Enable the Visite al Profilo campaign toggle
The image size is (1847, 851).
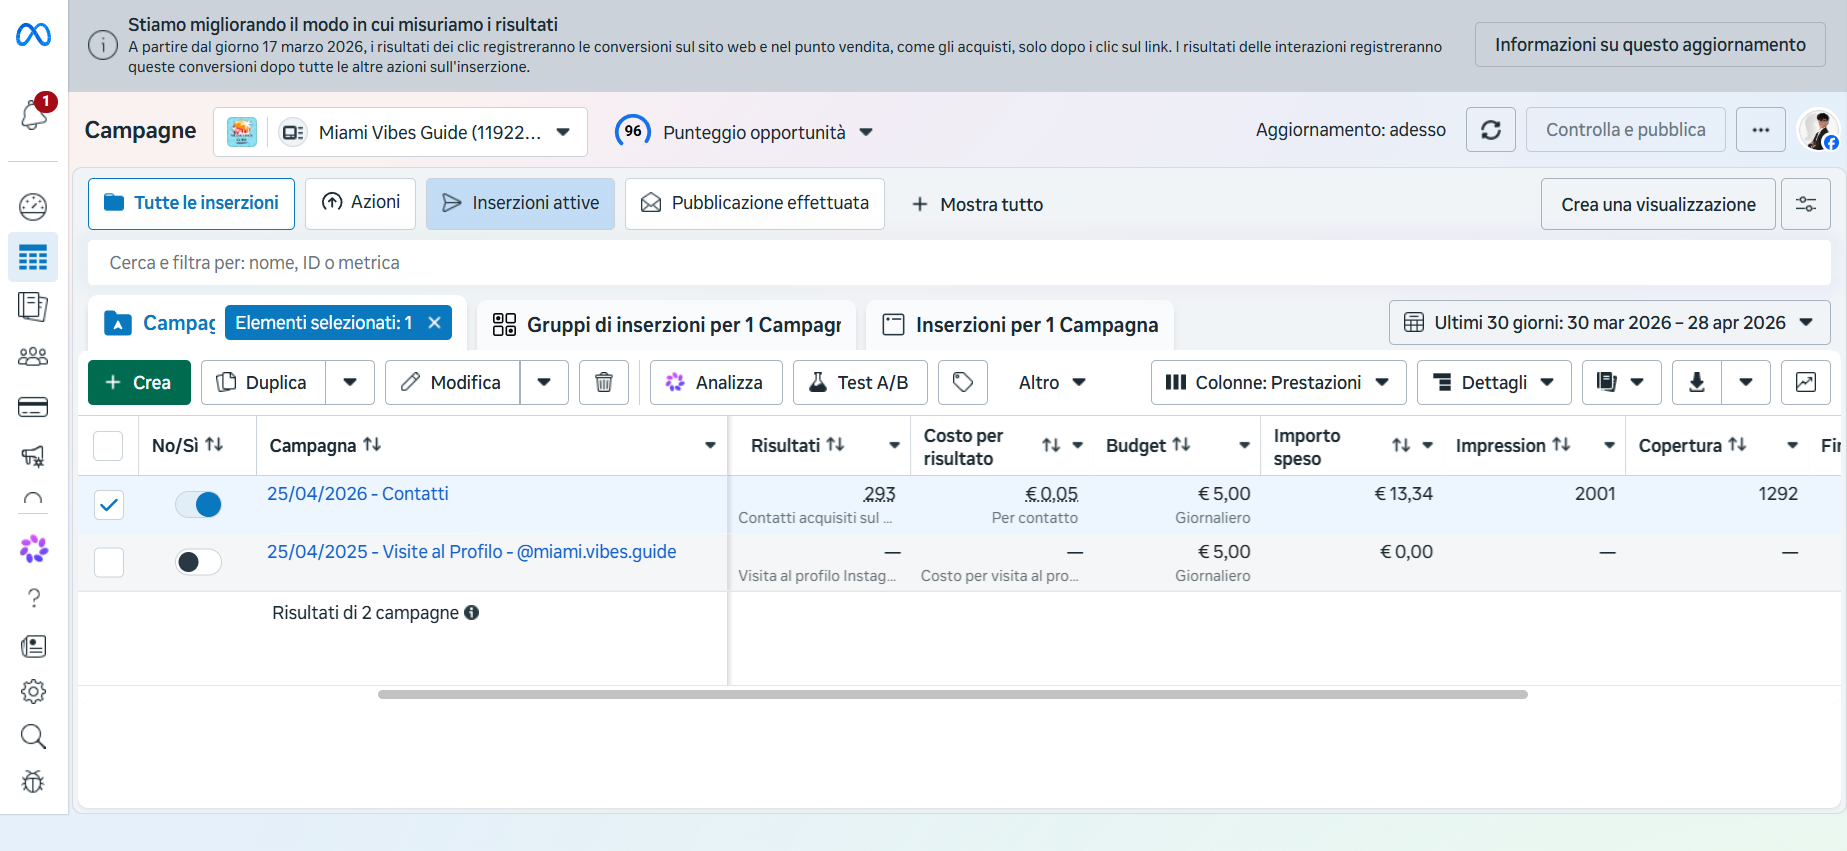point(198,562)
